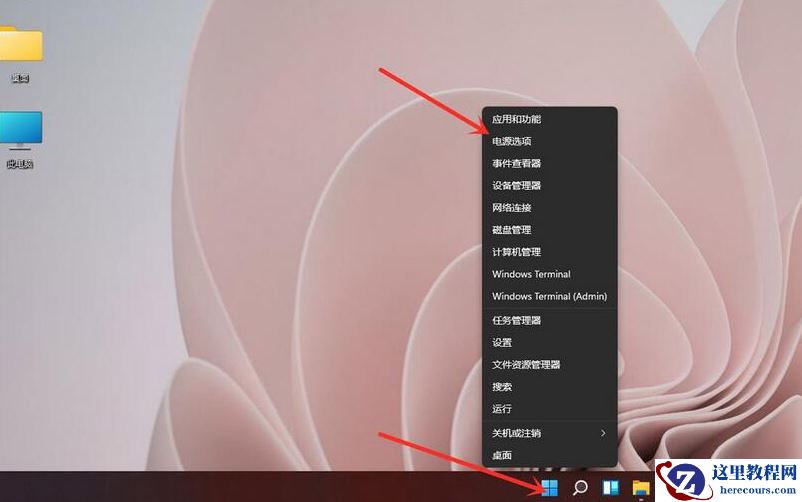Screen dimensions: 802x502
Task: Open 磁盘管理 from the menu
Action: 550,230
